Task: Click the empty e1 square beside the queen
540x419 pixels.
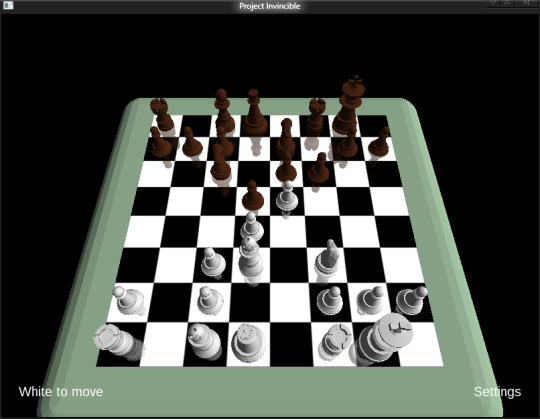Action: click(291, 344)
